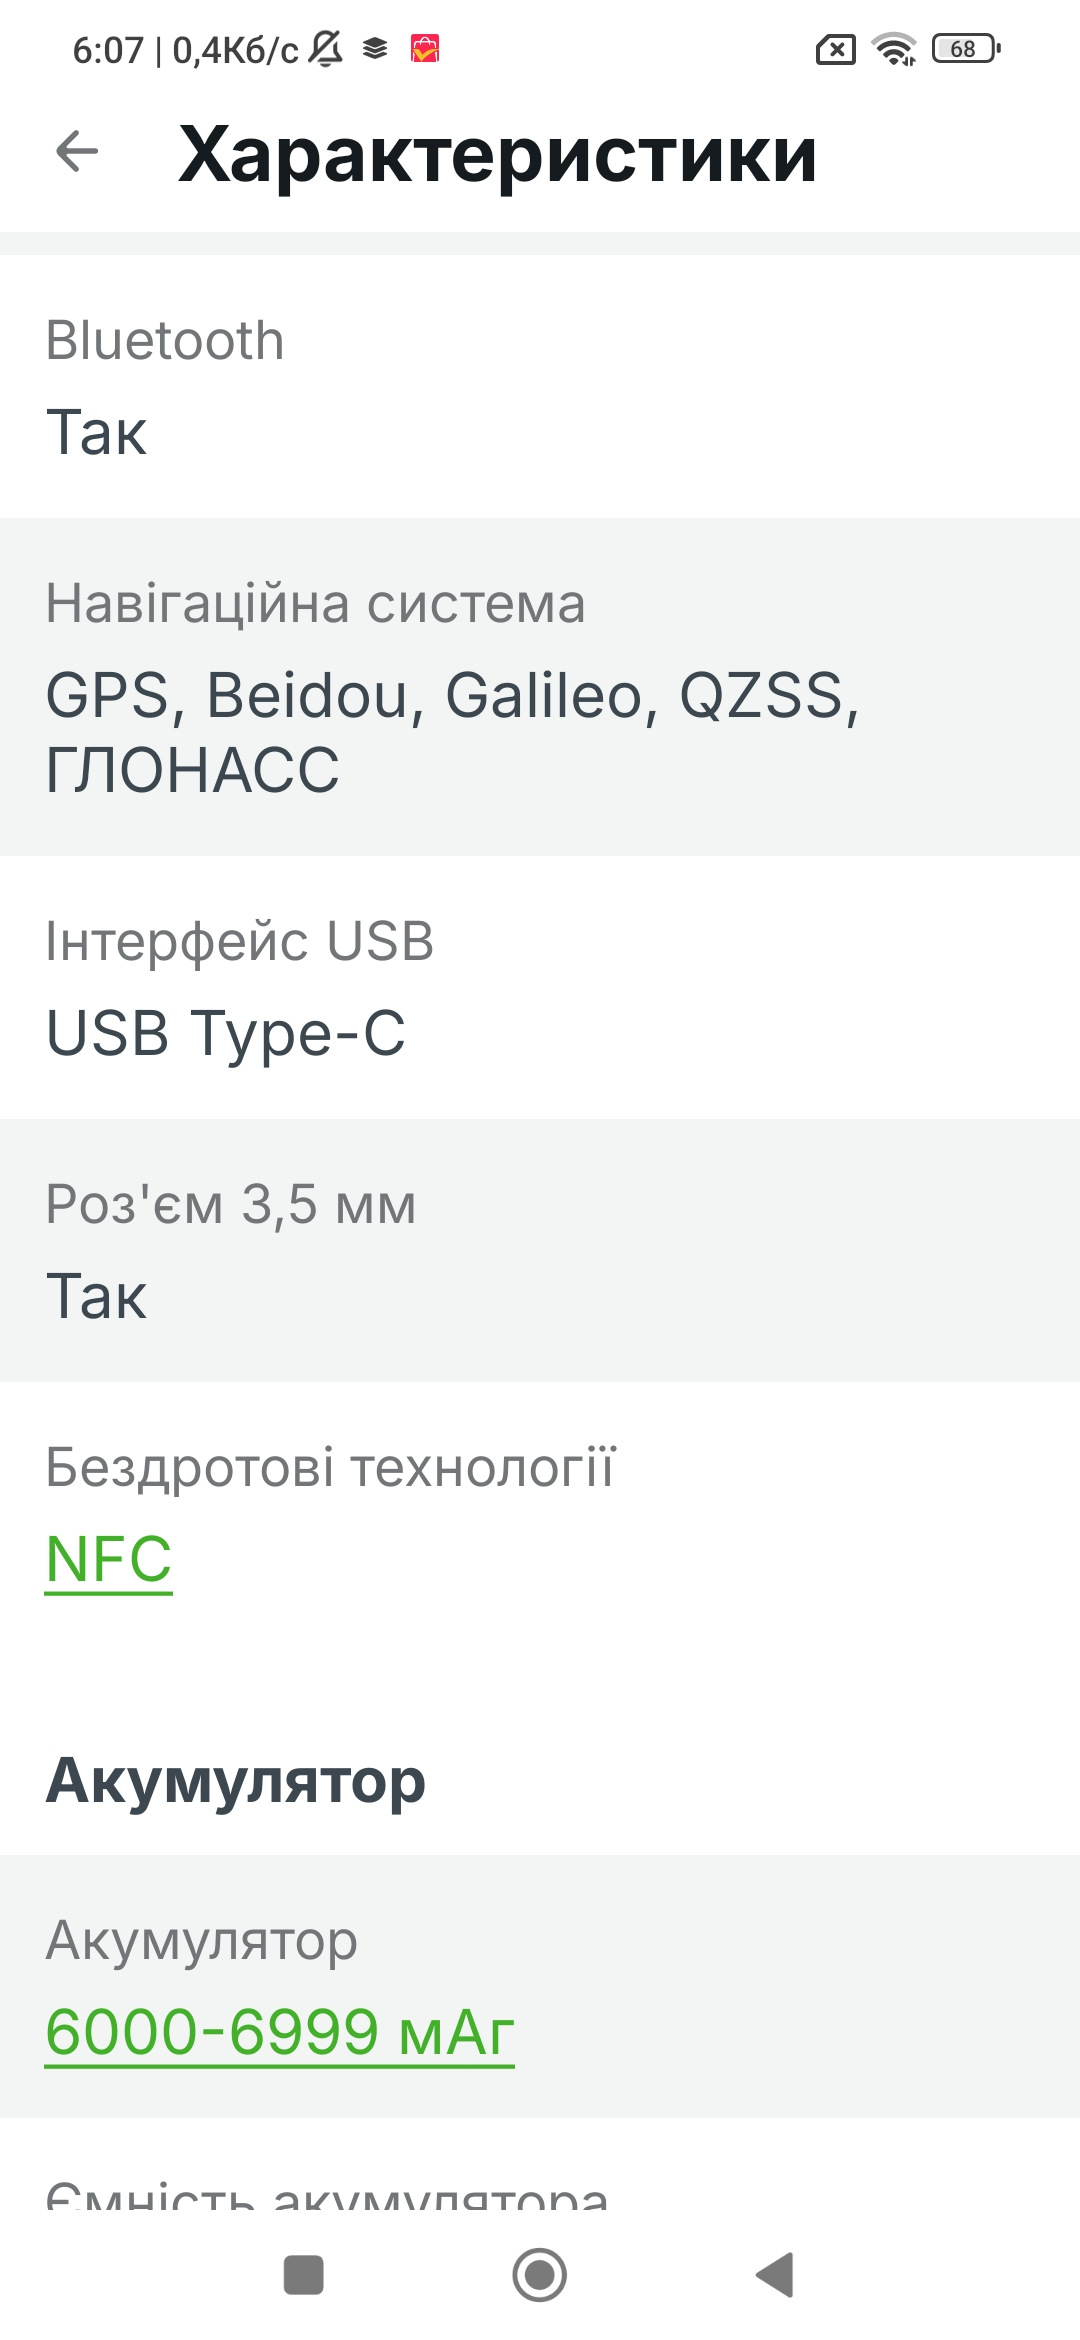Open the NFC link
Image resolution: width=1080 pixels, height=2340 pixels.
click(109, 1559)
